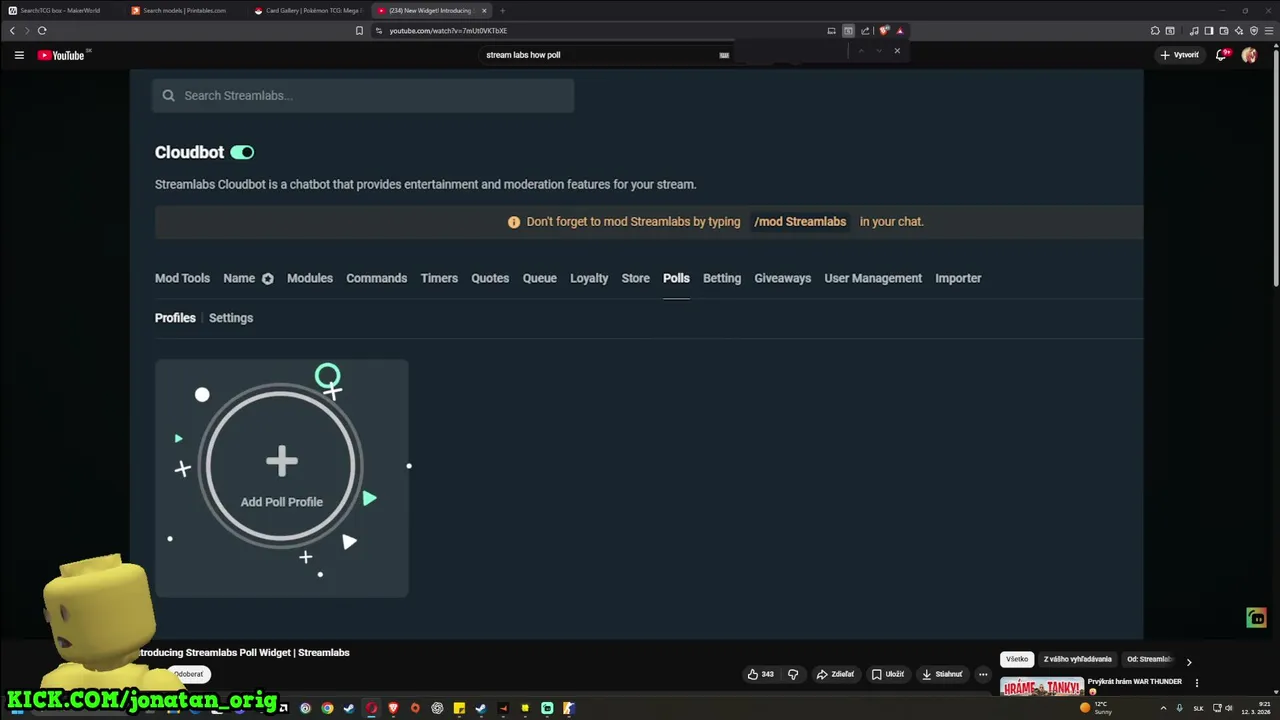Select the Profiles sub-tab
1280x720 pixels.
175,318
